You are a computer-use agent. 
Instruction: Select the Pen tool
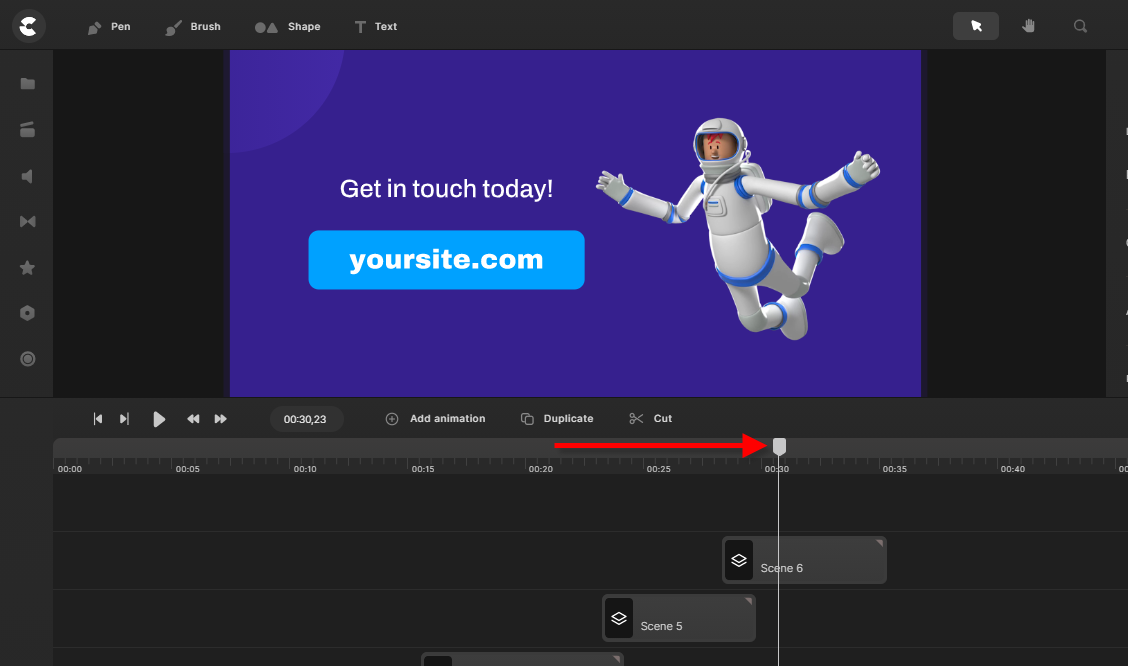click(109, 26)
